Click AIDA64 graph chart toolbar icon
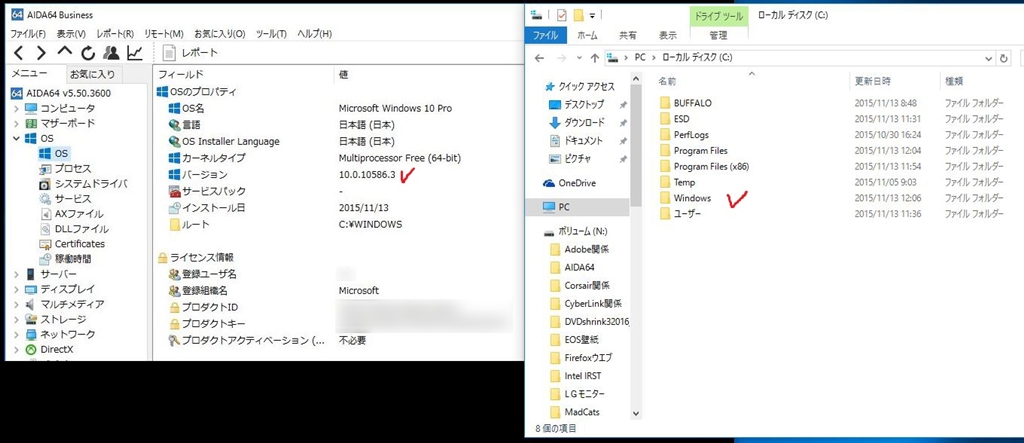Viewport: 1024px width, 443px height. (135, 53)
